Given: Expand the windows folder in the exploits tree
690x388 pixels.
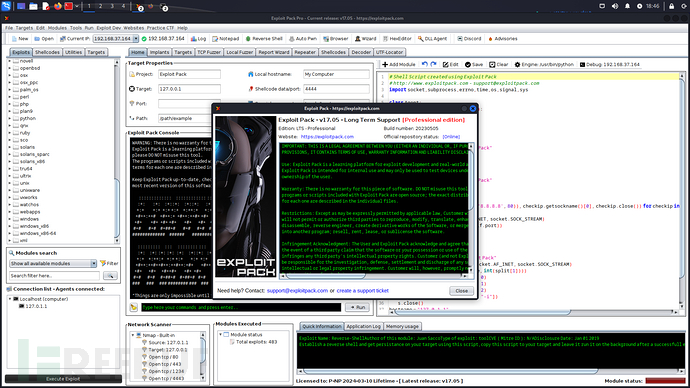Looking at the screenshot, I should (10, 219).
